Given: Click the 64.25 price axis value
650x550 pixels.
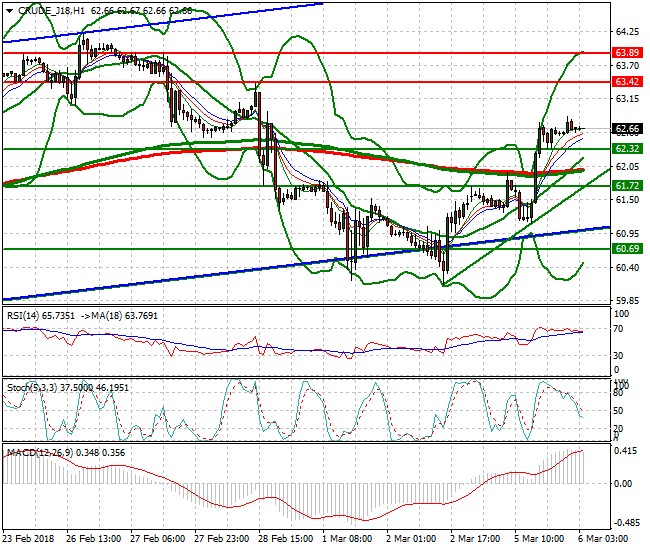Looking at the screenshot, I should tap(627, 31).
